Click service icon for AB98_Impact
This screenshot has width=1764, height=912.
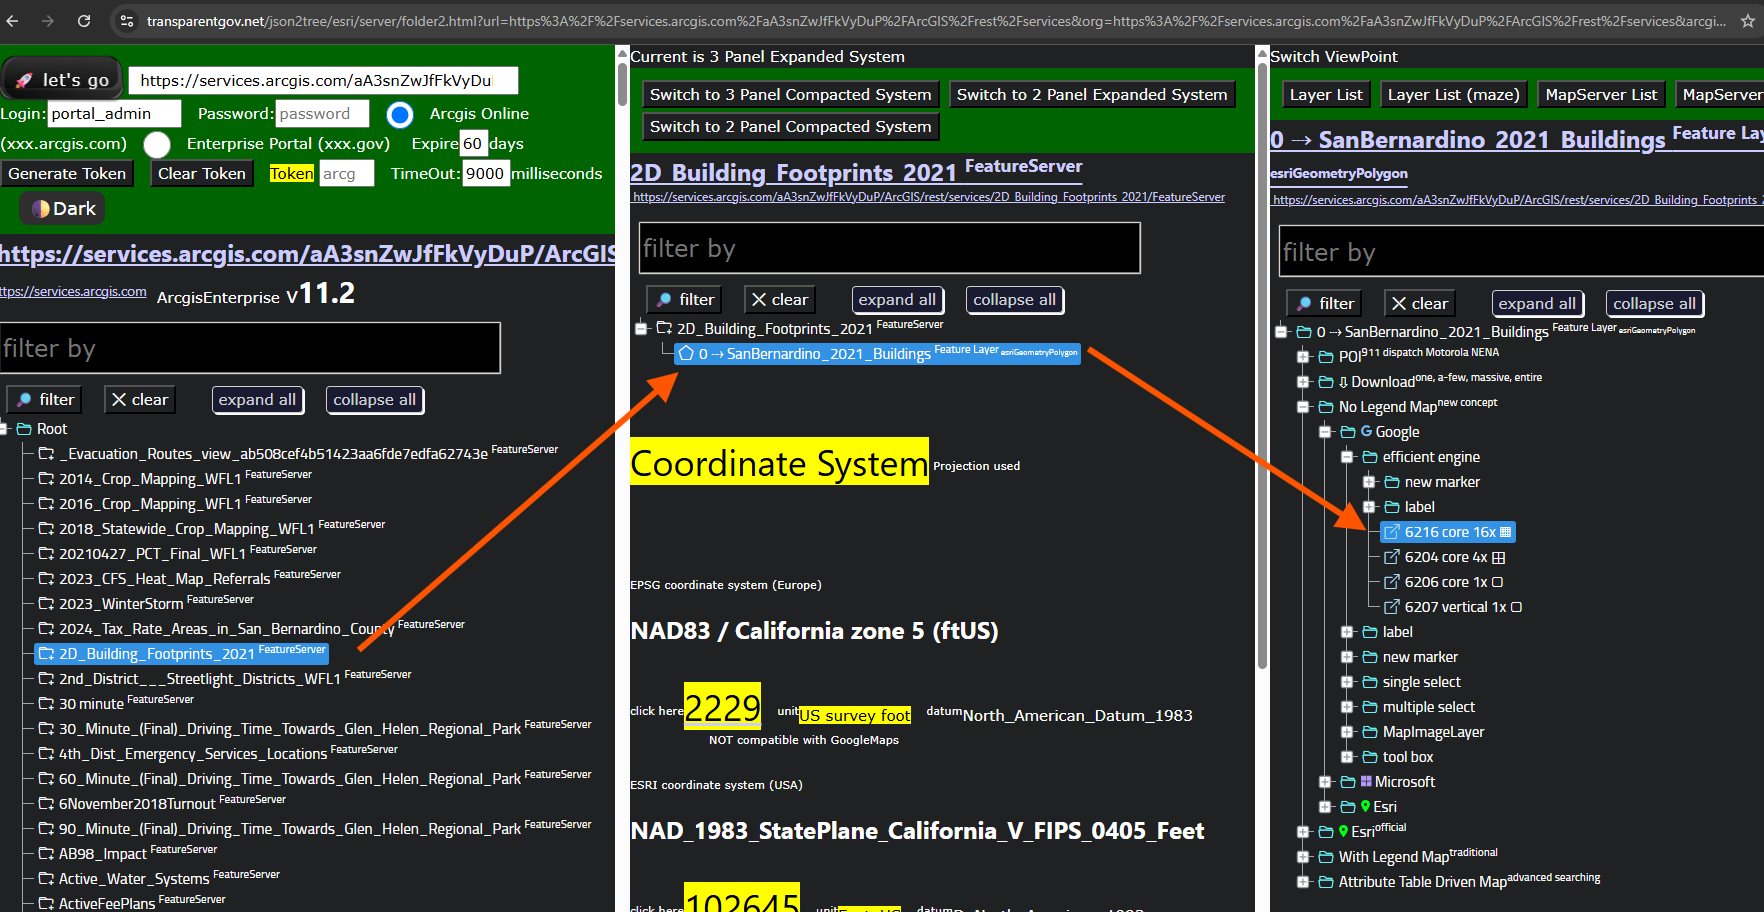(x=46, y=854)
